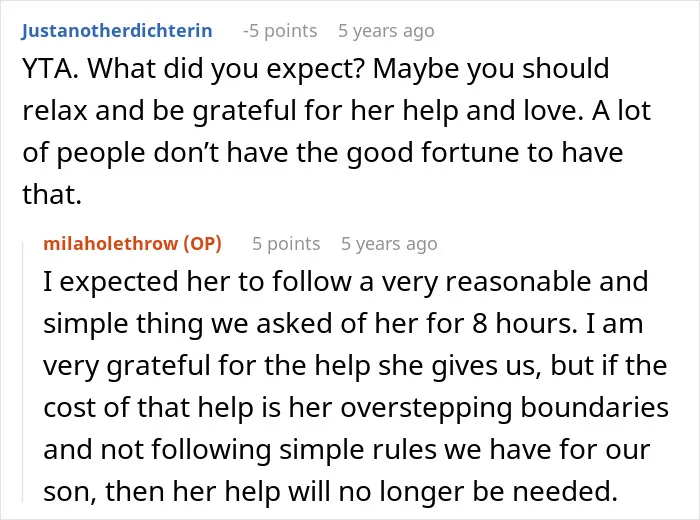The height and width of the screenshot is (520, 700).
Task: Click the words 'overstepping boundaries'
Action: 504,408
